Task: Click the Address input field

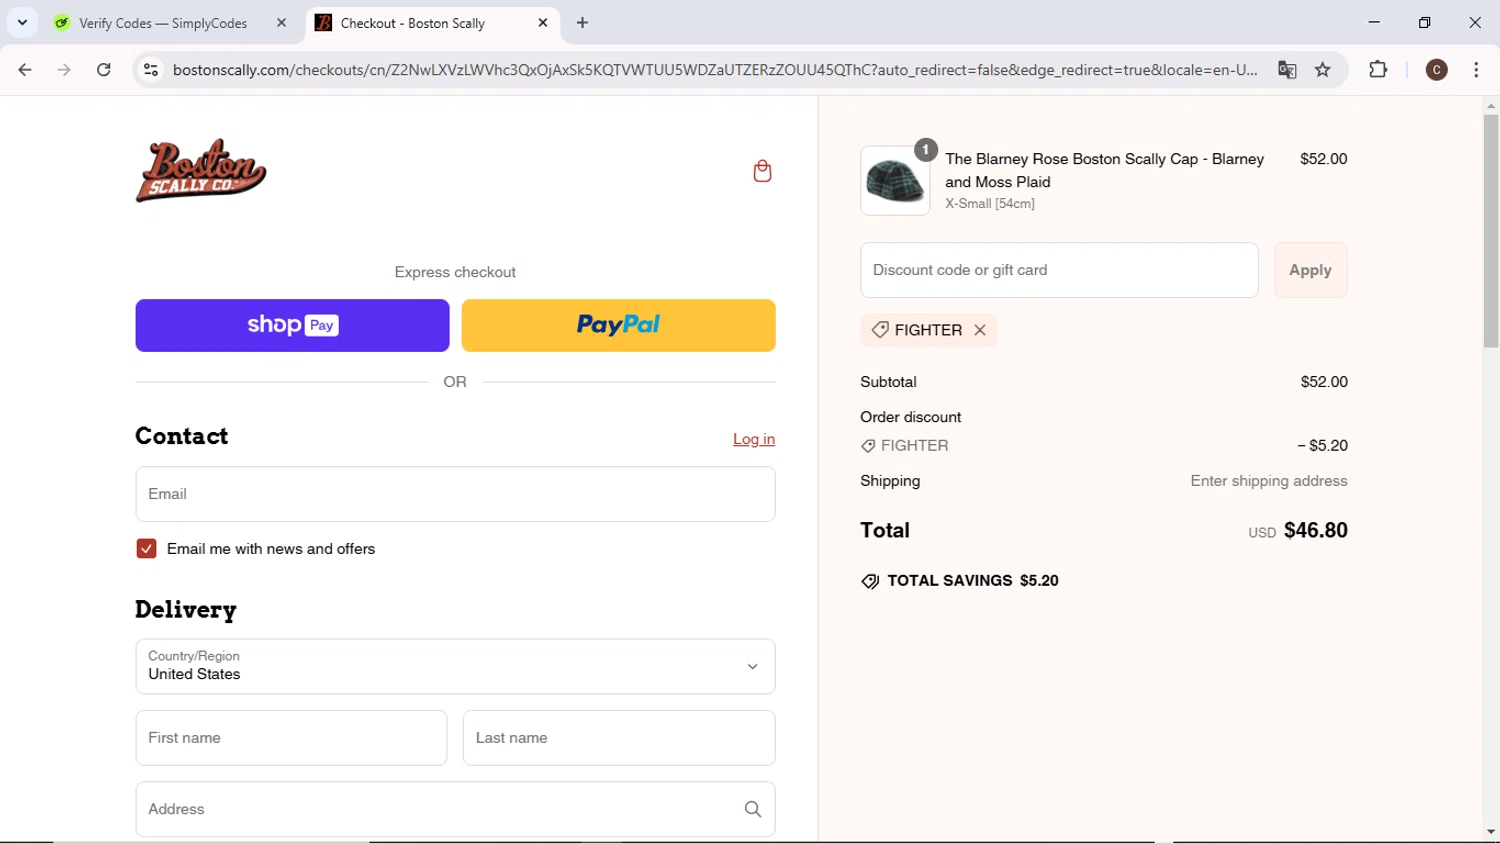Action: [455, 809]
